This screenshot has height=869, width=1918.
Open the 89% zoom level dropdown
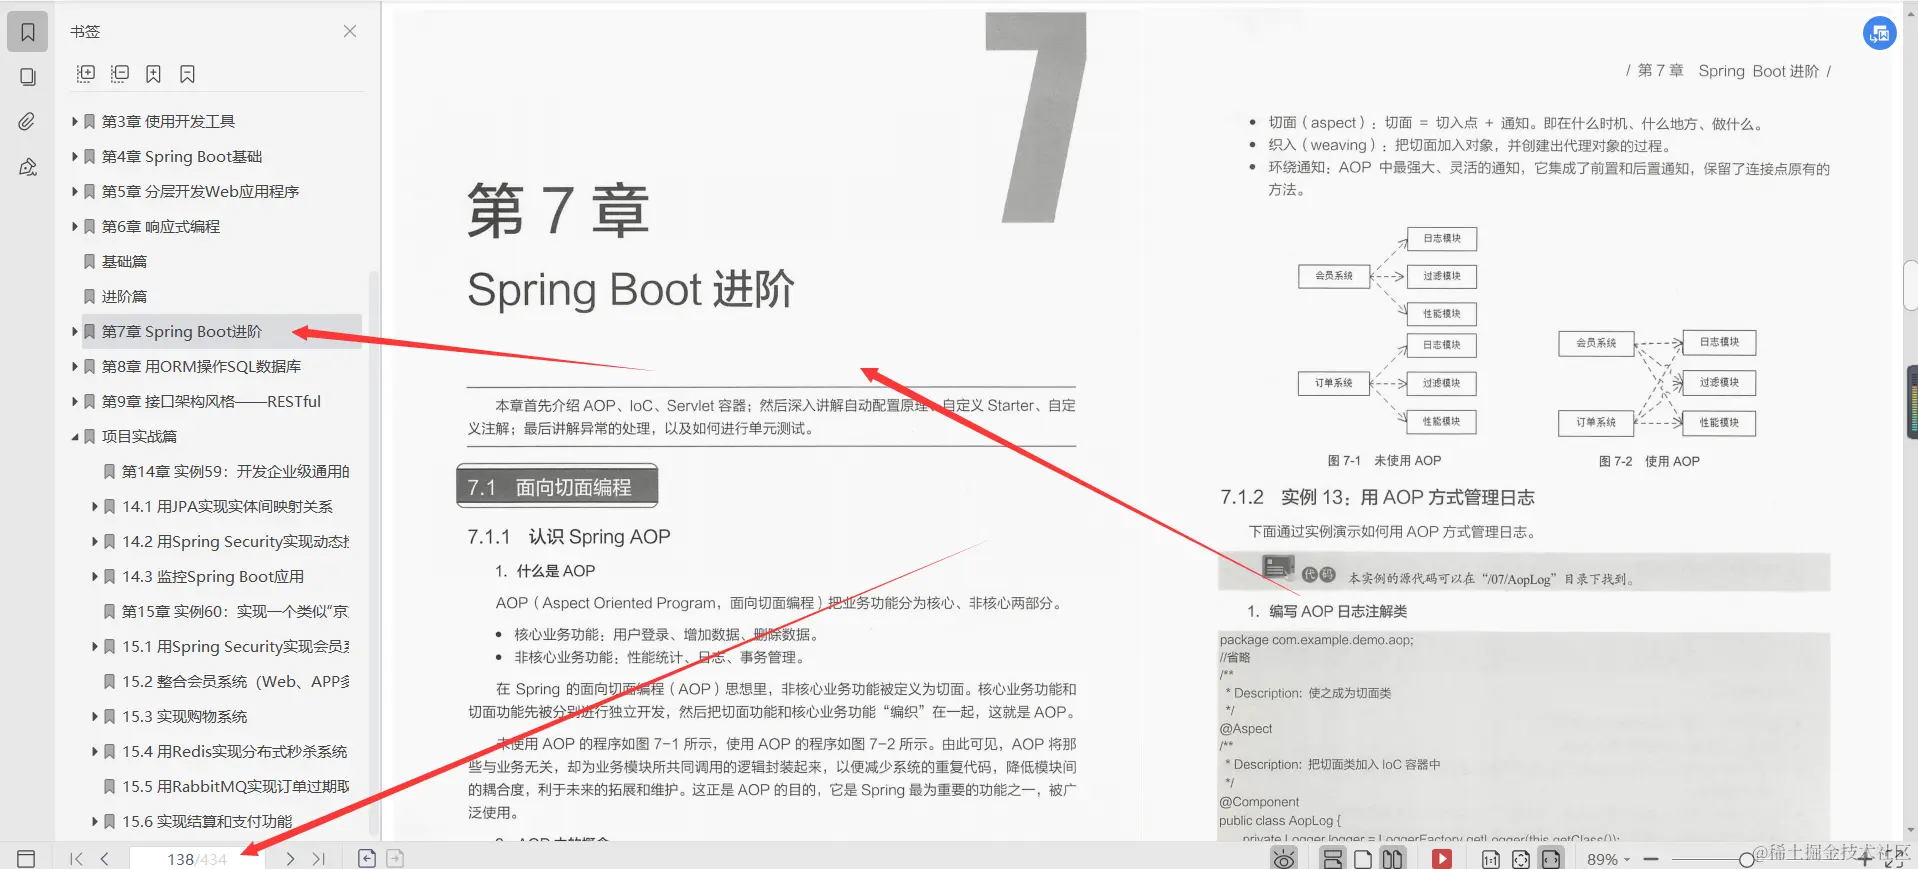1608,860
